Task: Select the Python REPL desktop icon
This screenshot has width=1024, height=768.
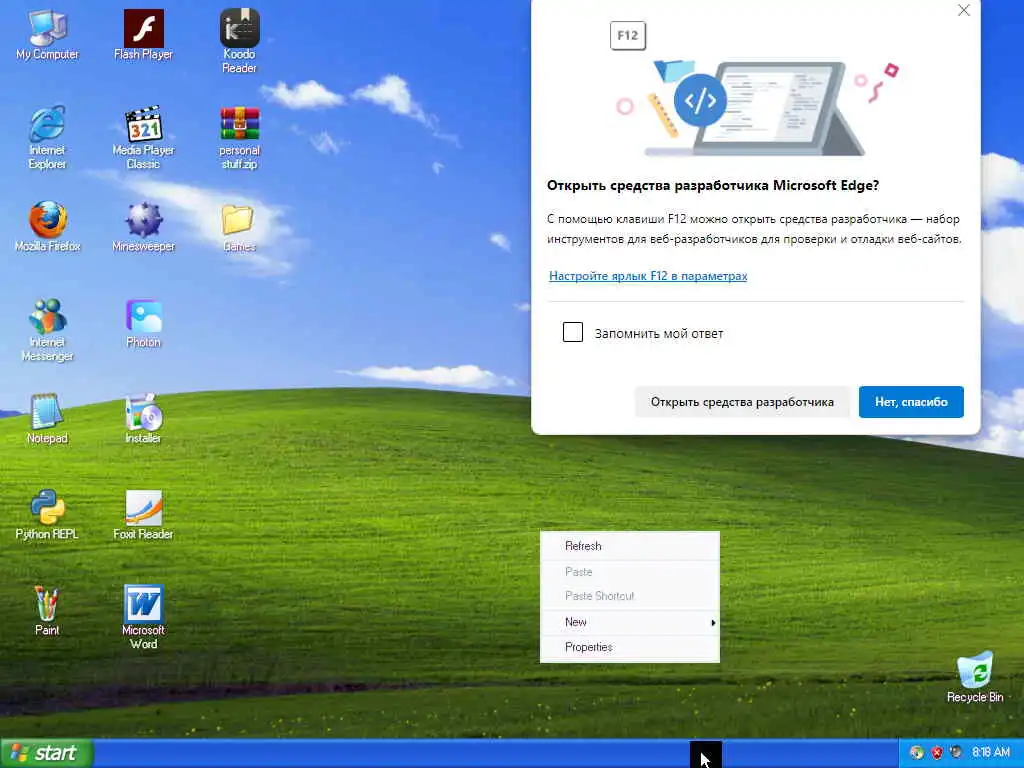Action: tap(47, 515)
